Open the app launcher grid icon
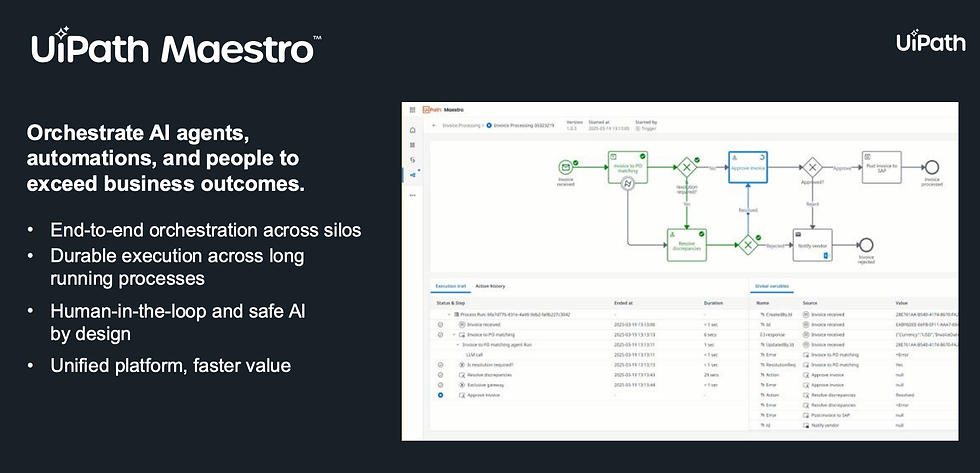The height and width of the screenshot is (473, 980). tap(412, 109)
